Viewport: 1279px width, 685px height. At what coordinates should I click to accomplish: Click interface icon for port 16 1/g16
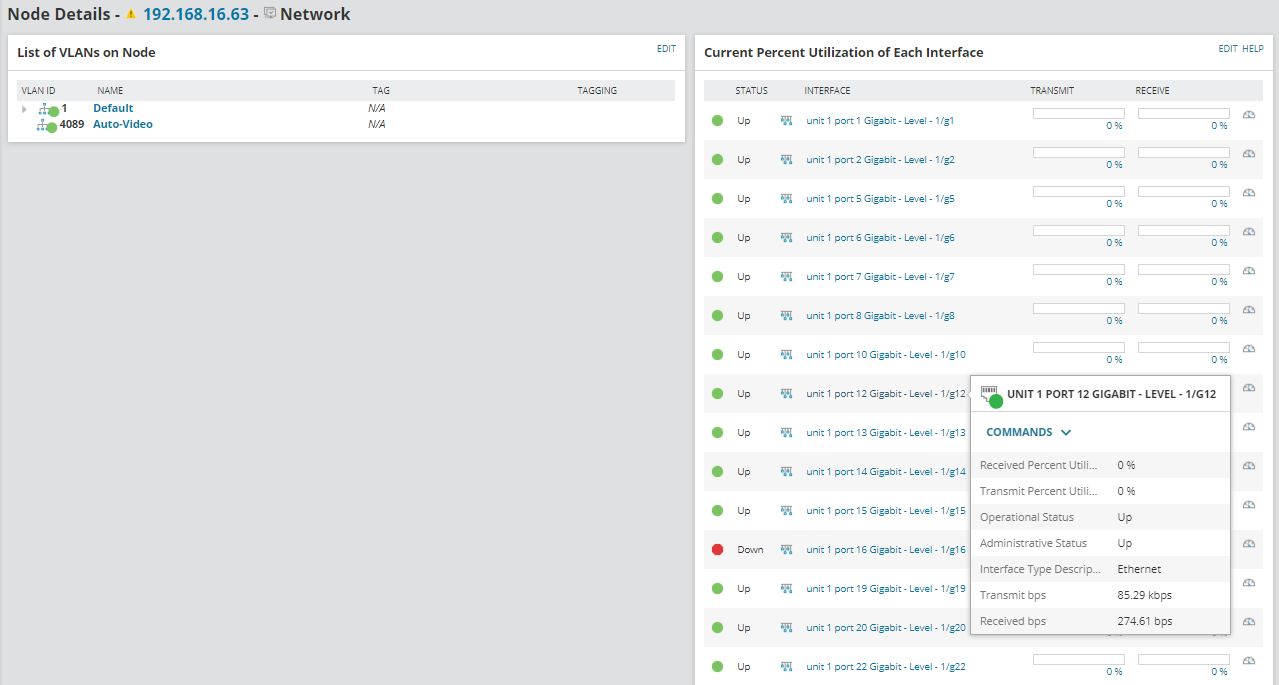pos(786,550)
